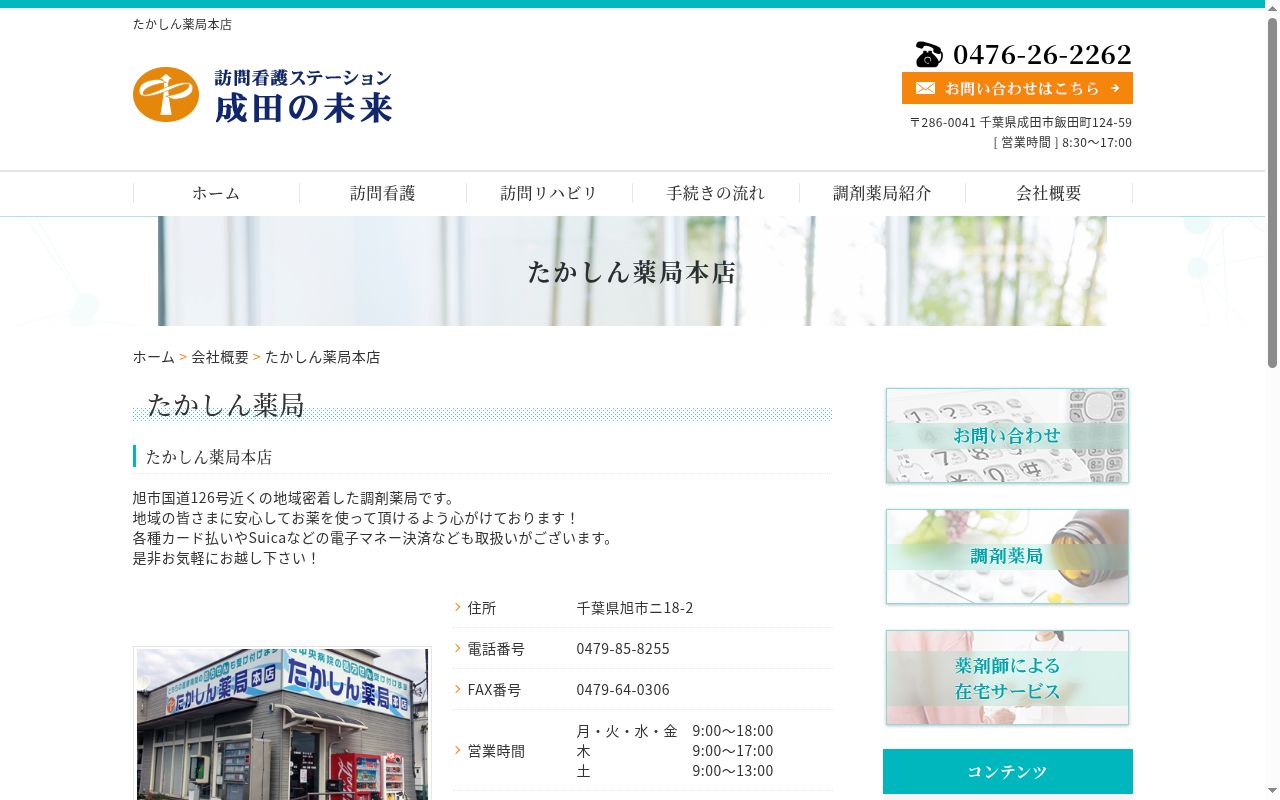Click the header business hours 8:30〜17:00
The width and height of the screenshot is (1280, 800).
[x=1097, y=143]
